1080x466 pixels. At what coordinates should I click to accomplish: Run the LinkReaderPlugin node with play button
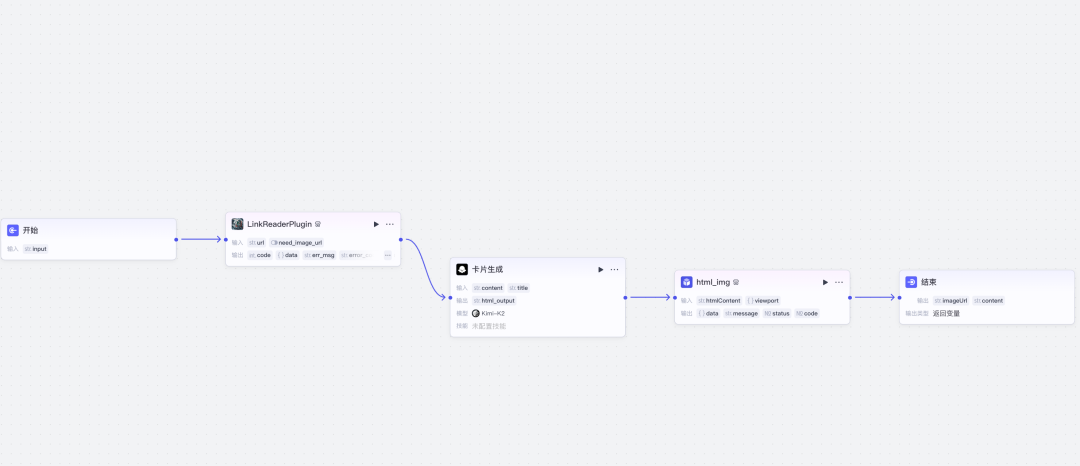pos(376,224)
